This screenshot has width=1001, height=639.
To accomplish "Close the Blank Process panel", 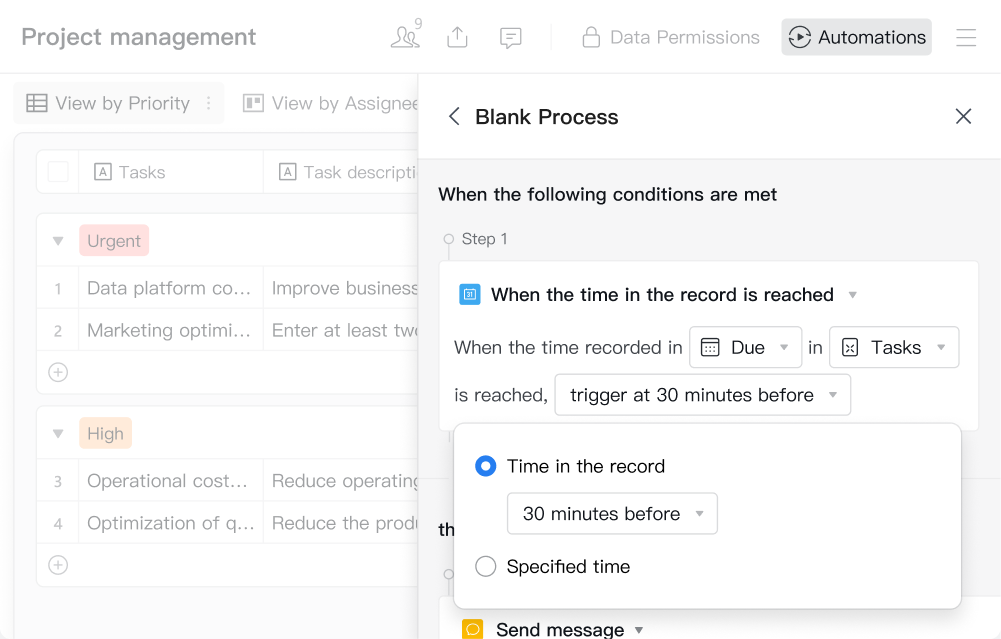I will pos(963,117).
